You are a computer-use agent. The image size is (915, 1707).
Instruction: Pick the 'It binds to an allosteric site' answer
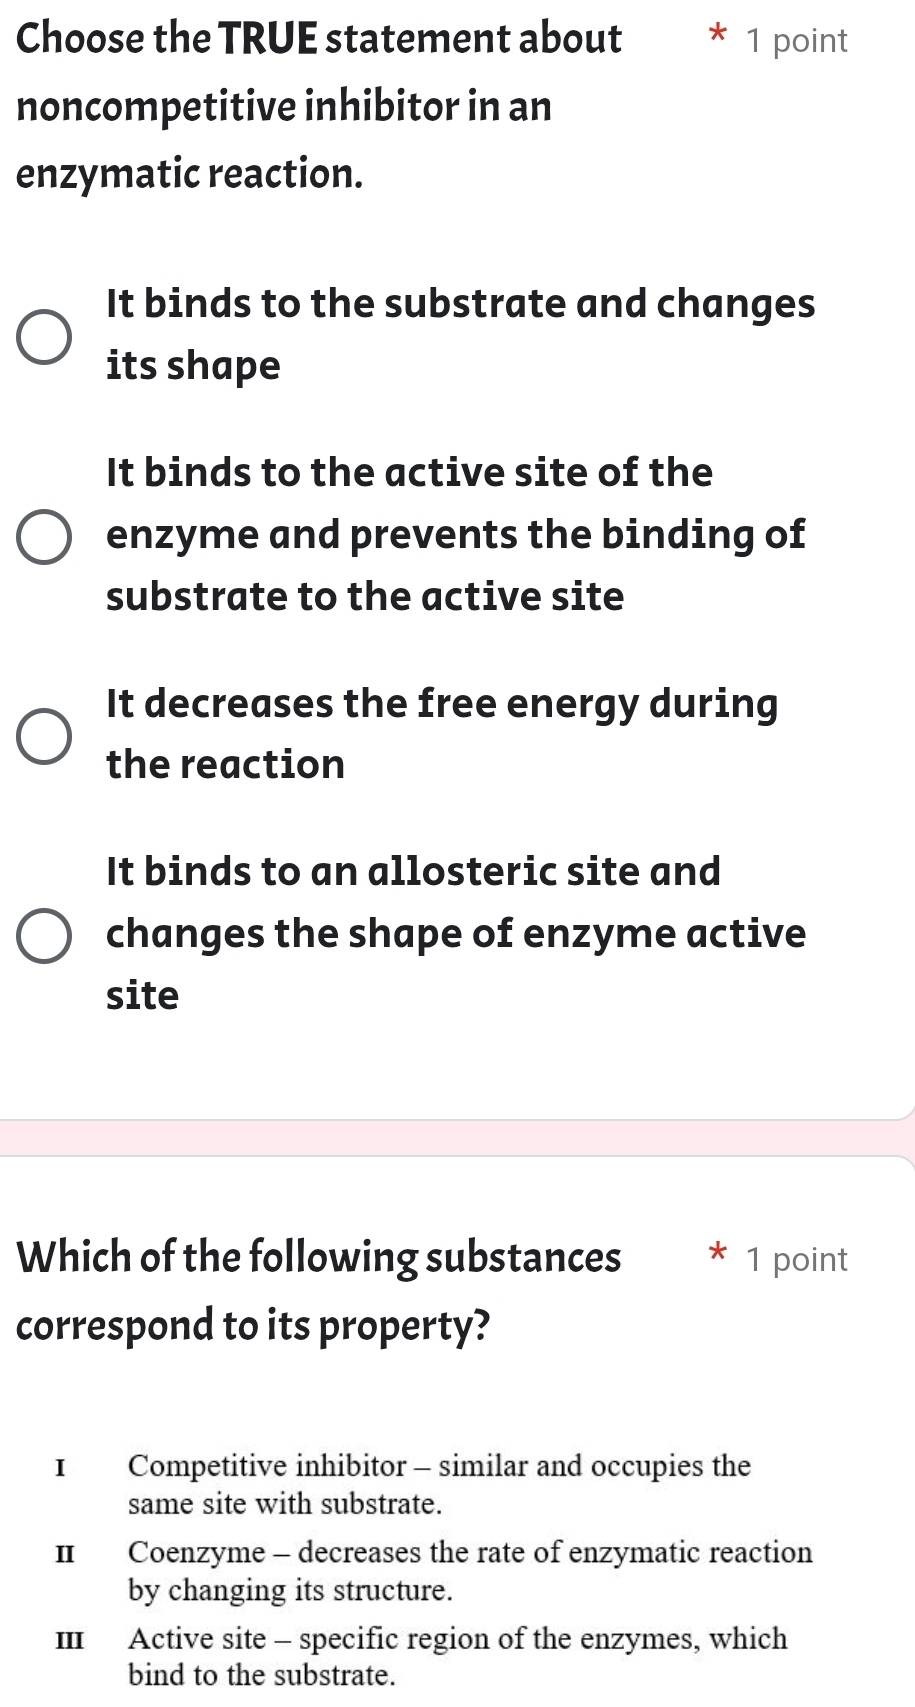coord(45,934)
